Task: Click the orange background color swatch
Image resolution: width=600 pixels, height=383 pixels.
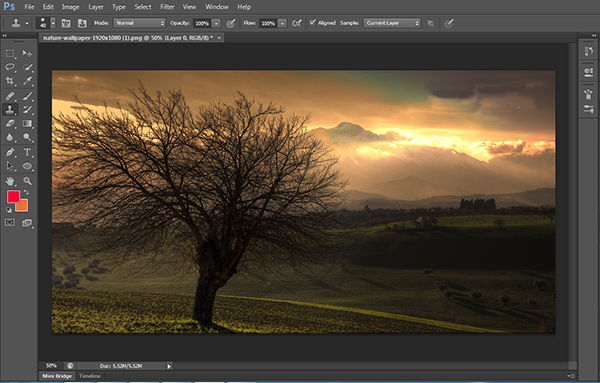Action: click(23, 207)
